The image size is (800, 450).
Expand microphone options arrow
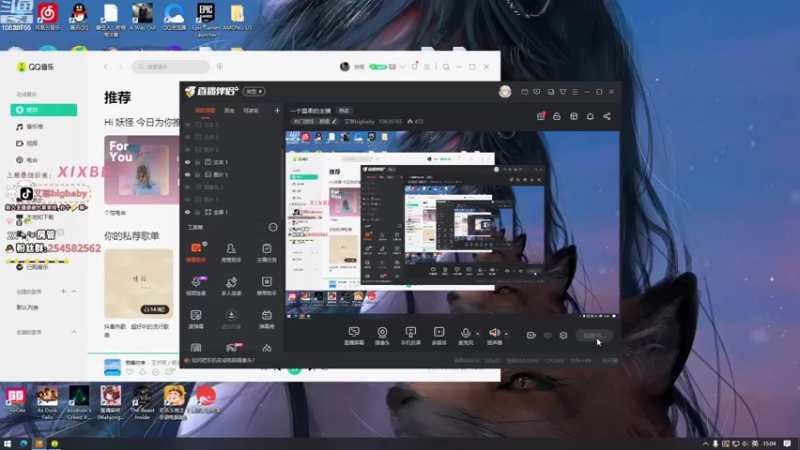[x=478, y=334]
